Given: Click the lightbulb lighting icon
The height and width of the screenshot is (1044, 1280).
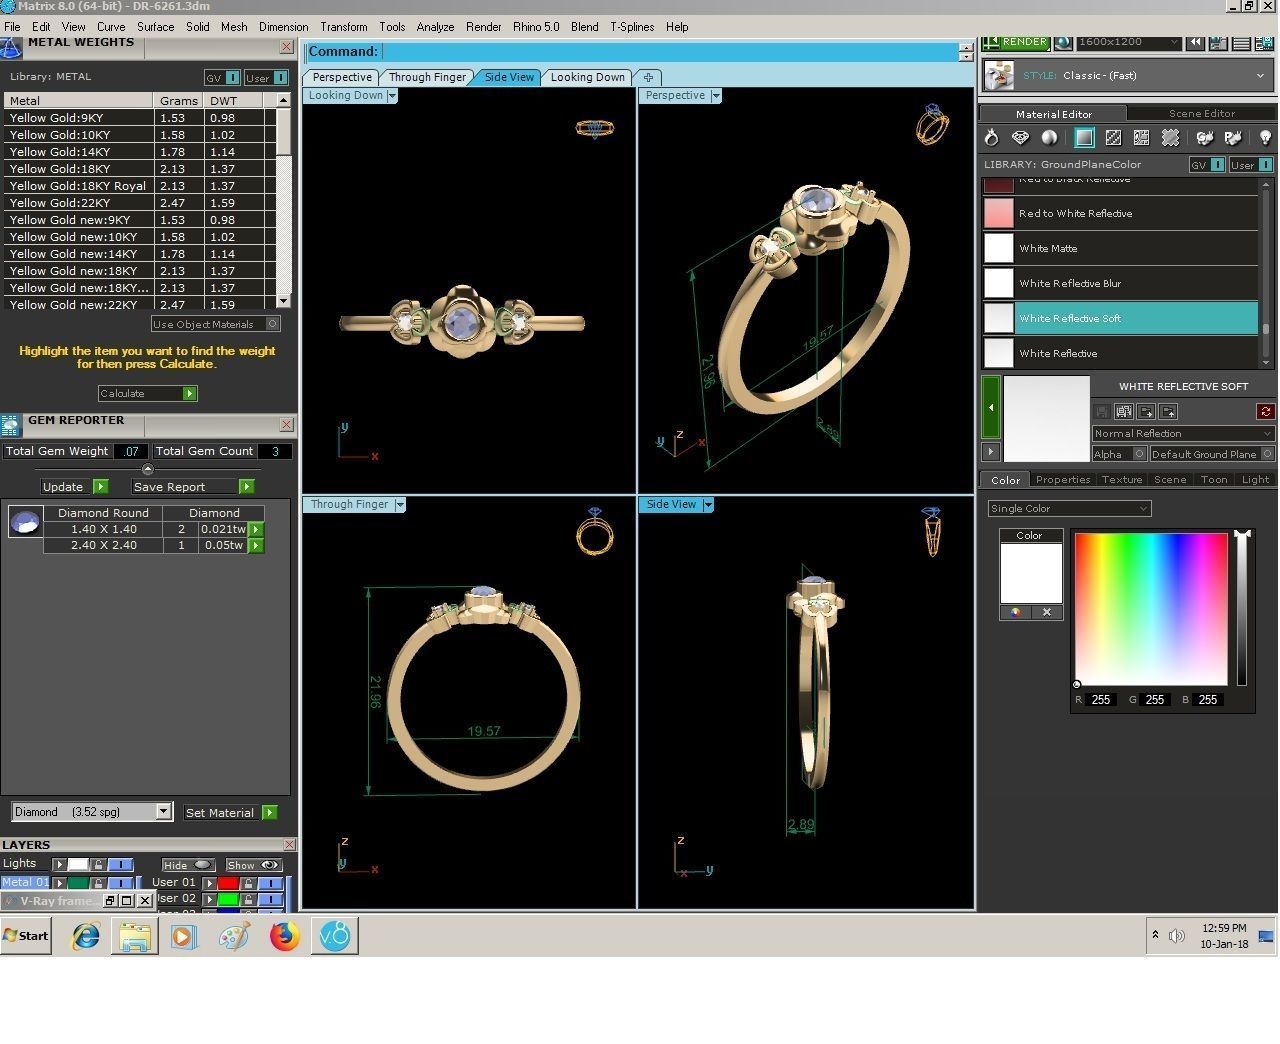Looking at the screenshot, I should point(1265,138).
